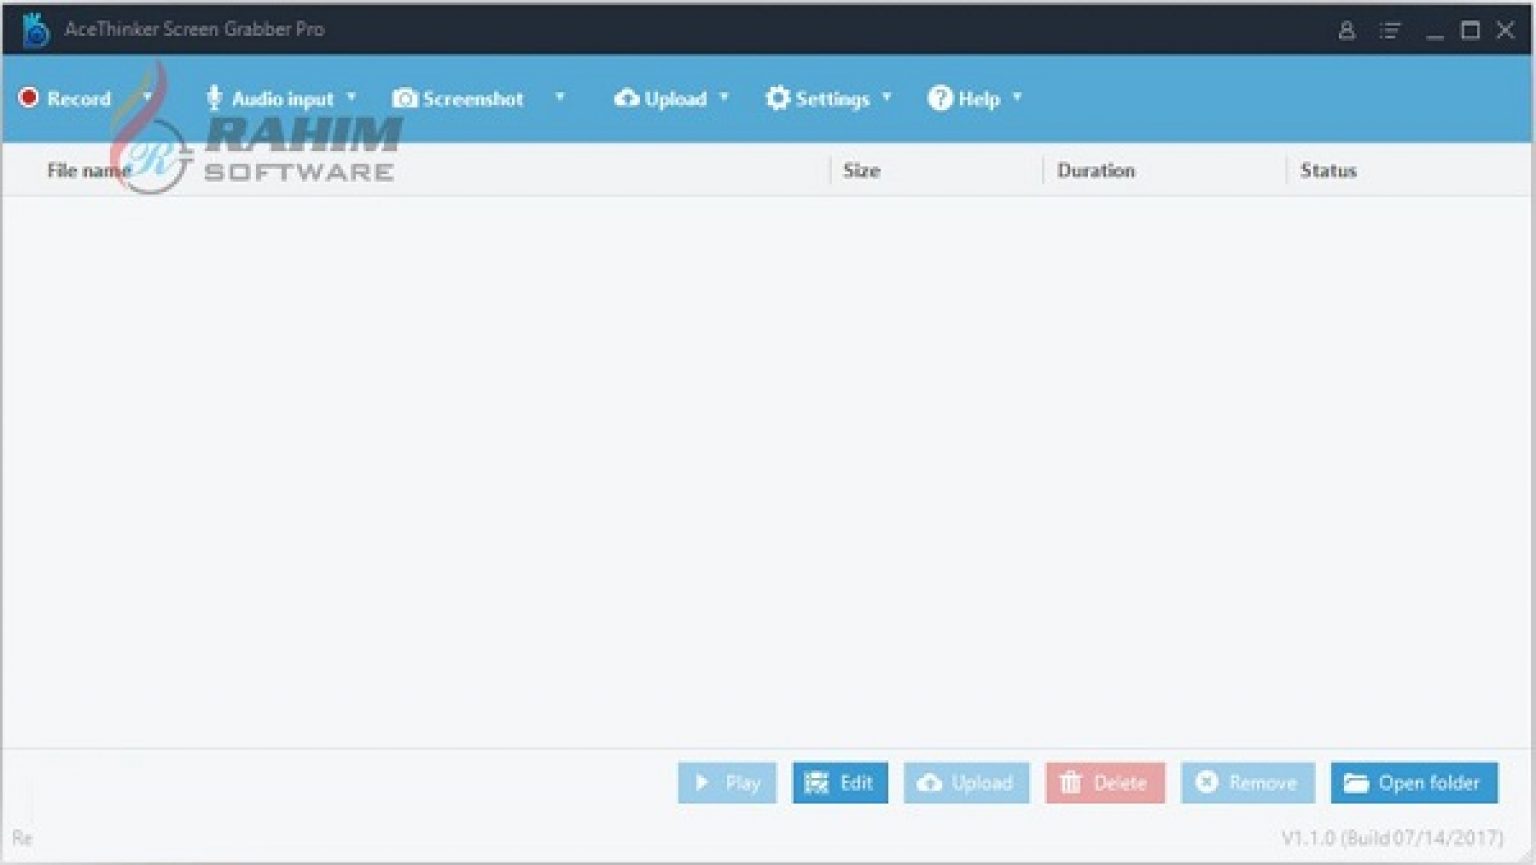Click the Edit button

pyautogui.click(x=840, y=783)
